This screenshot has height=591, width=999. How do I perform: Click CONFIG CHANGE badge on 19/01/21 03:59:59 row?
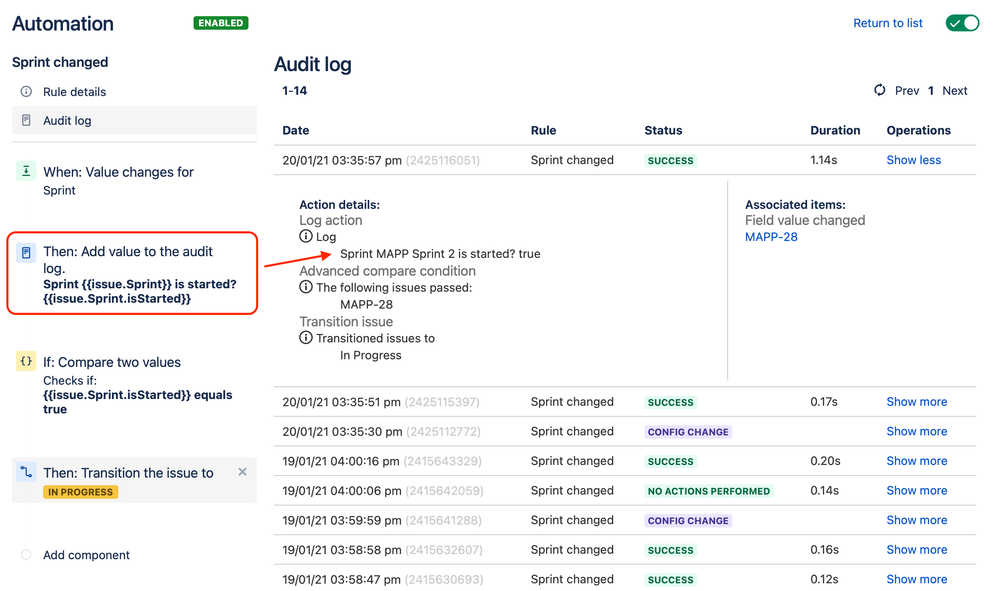687,520
